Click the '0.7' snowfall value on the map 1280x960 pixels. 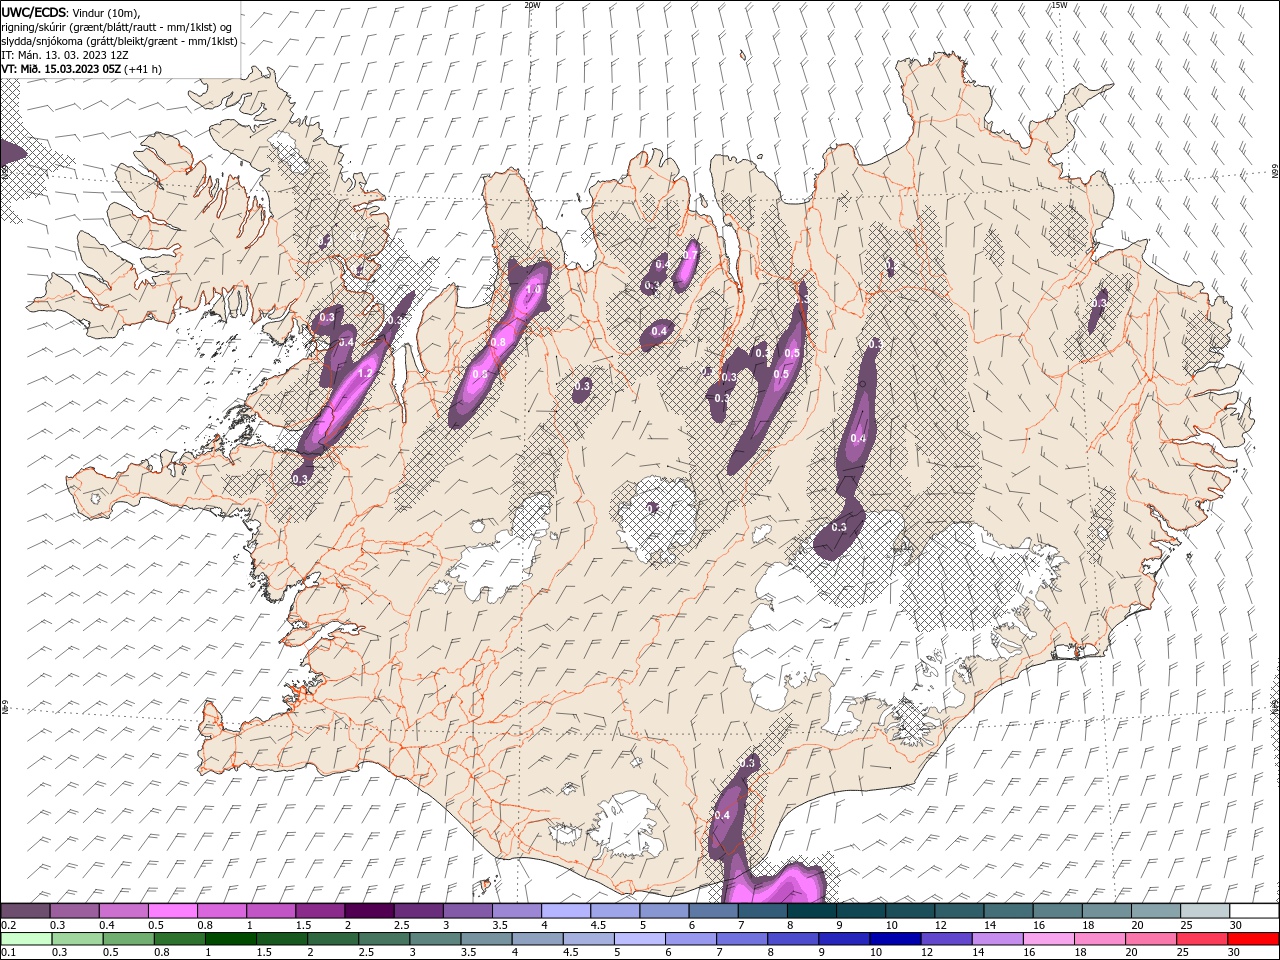click(689, 256)
